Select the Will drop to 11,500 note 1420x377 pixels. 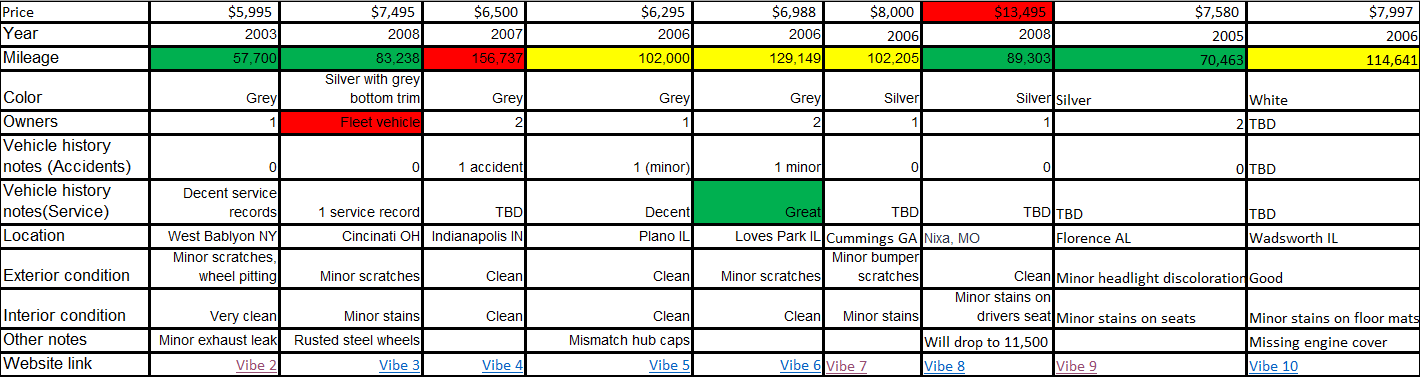[986, 341]
